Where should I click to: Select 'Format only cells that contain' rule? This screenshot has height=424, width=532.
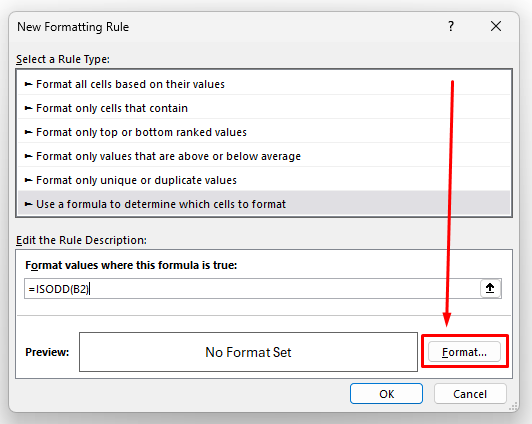[264, 108]
